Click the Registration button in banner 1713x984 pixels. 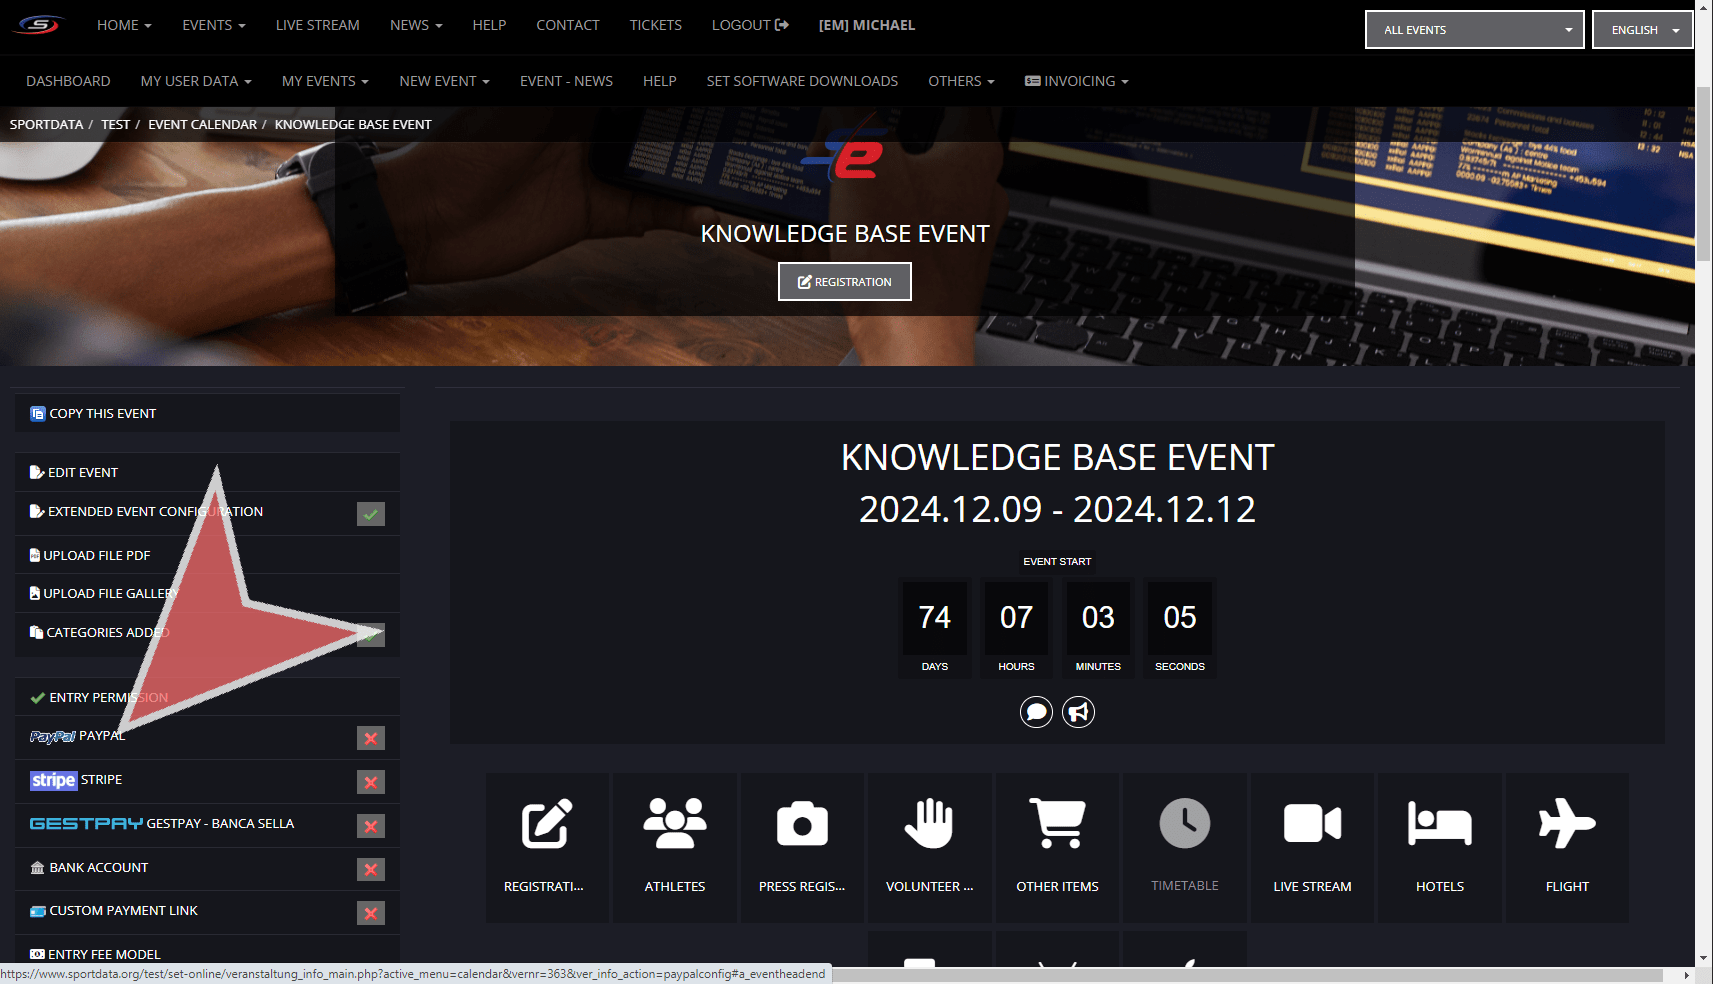pos(845,282)
